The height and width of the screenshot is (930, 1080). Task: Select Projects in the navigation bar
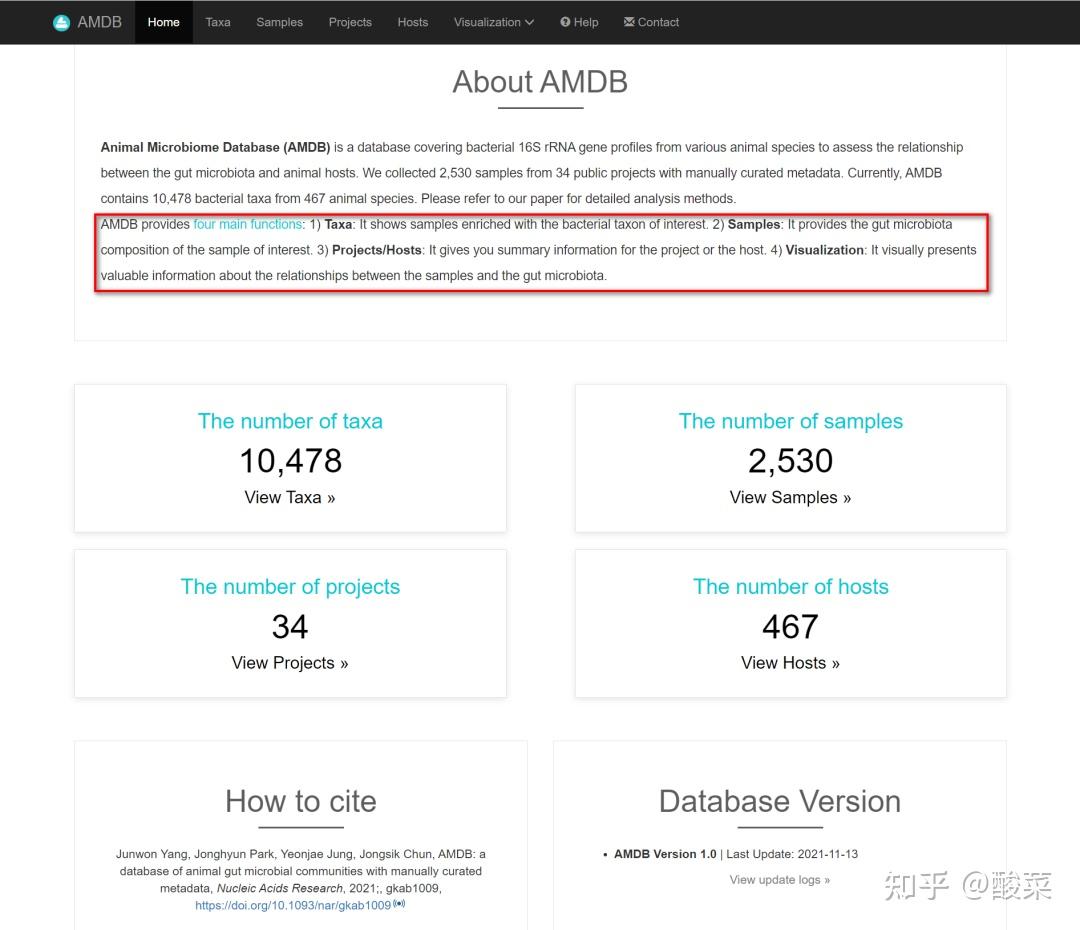[350, 22]
